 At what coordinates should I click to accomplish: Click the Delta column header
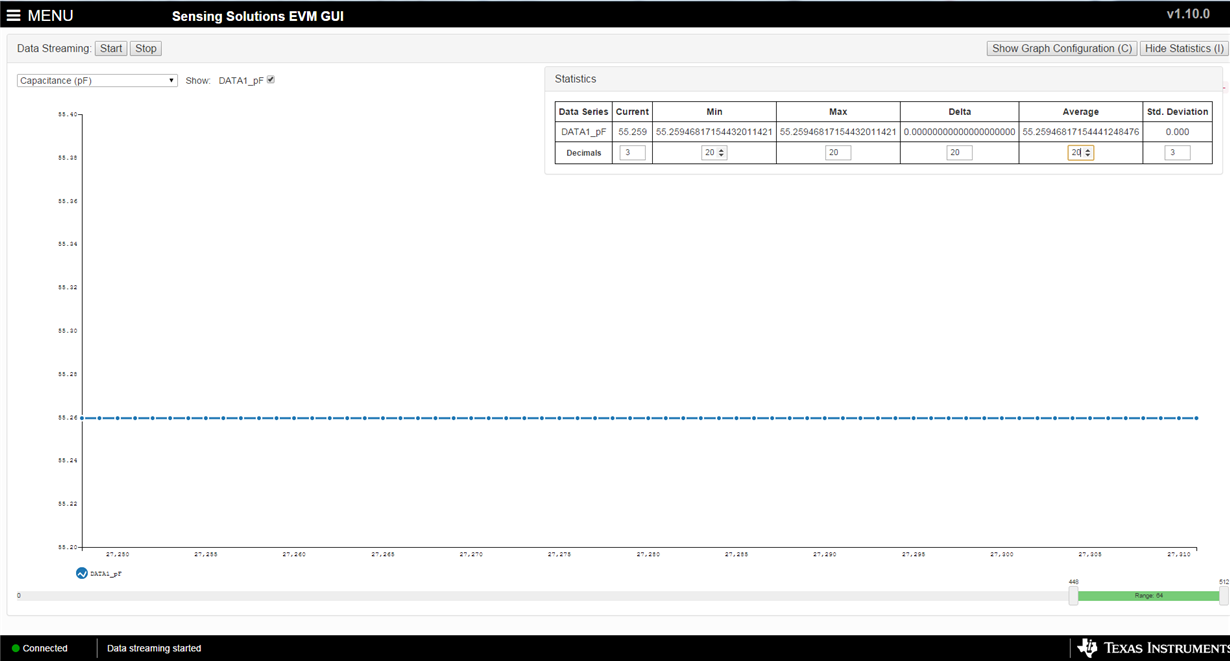[959, 112]
